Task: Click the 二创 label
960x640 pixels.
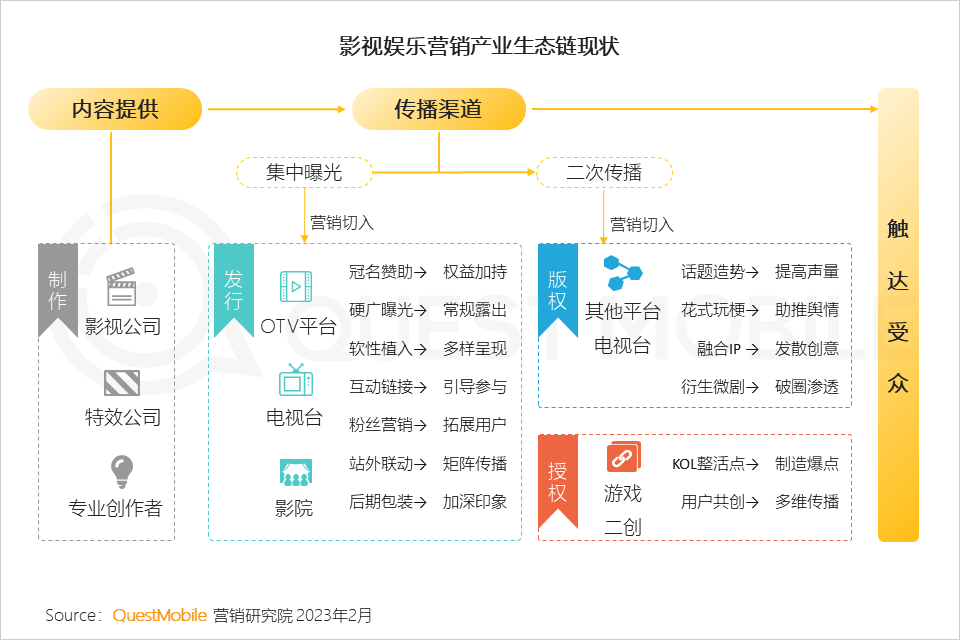Action: pos(623,527)
